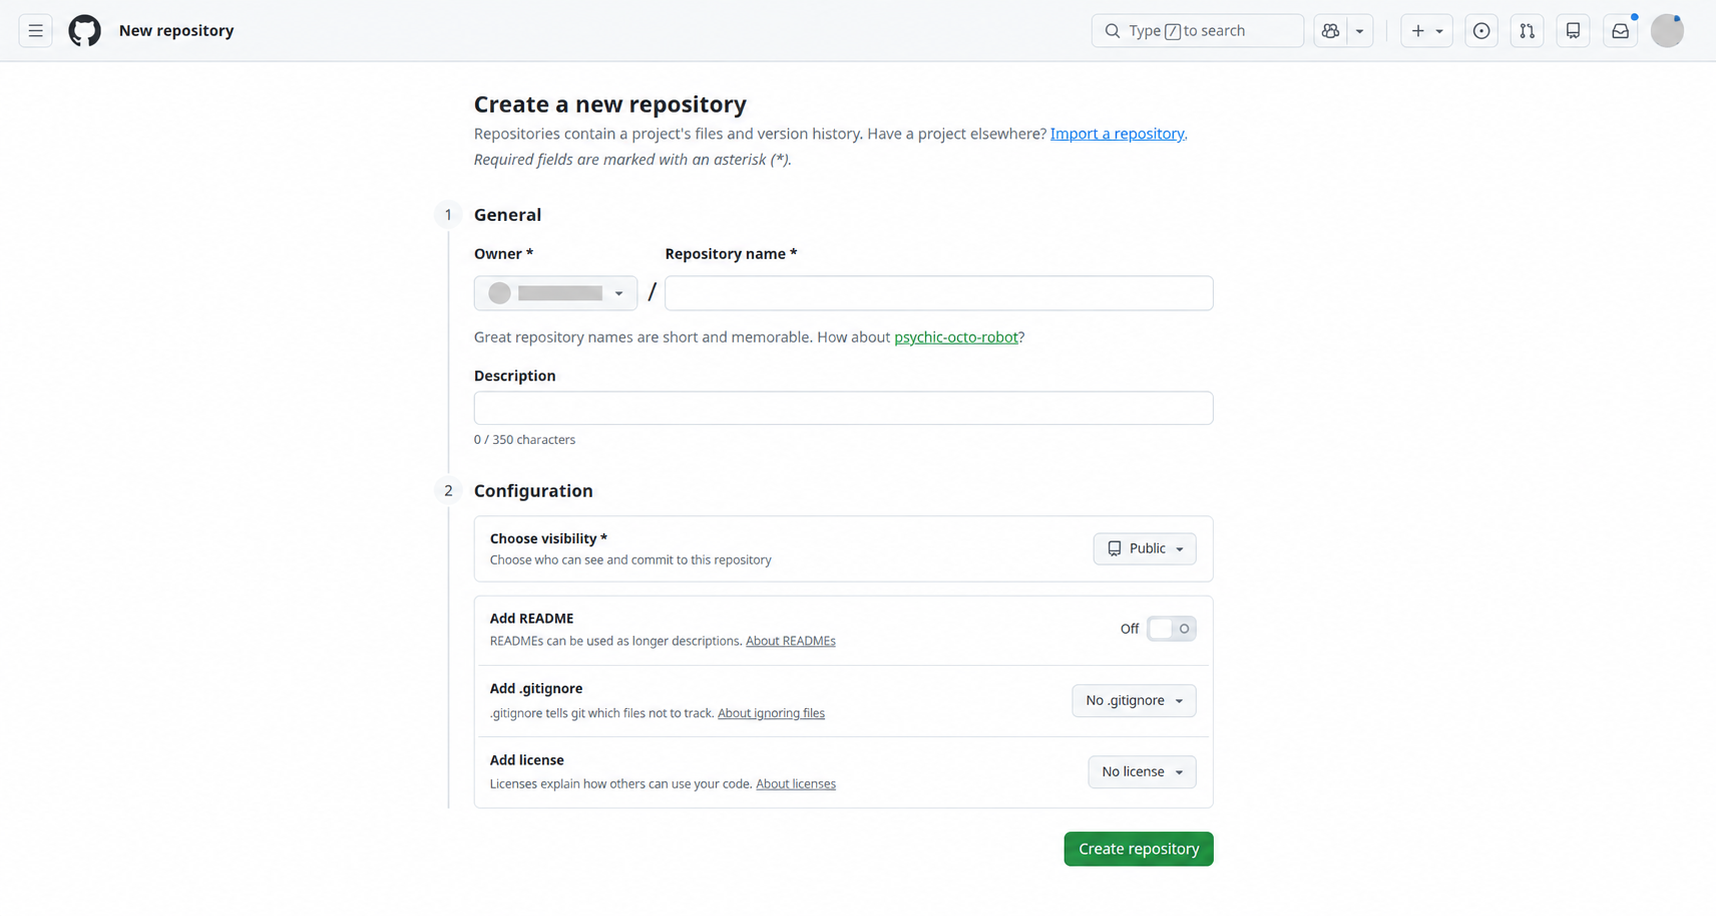Toggle the Add README switch on

click(1171, 629)
